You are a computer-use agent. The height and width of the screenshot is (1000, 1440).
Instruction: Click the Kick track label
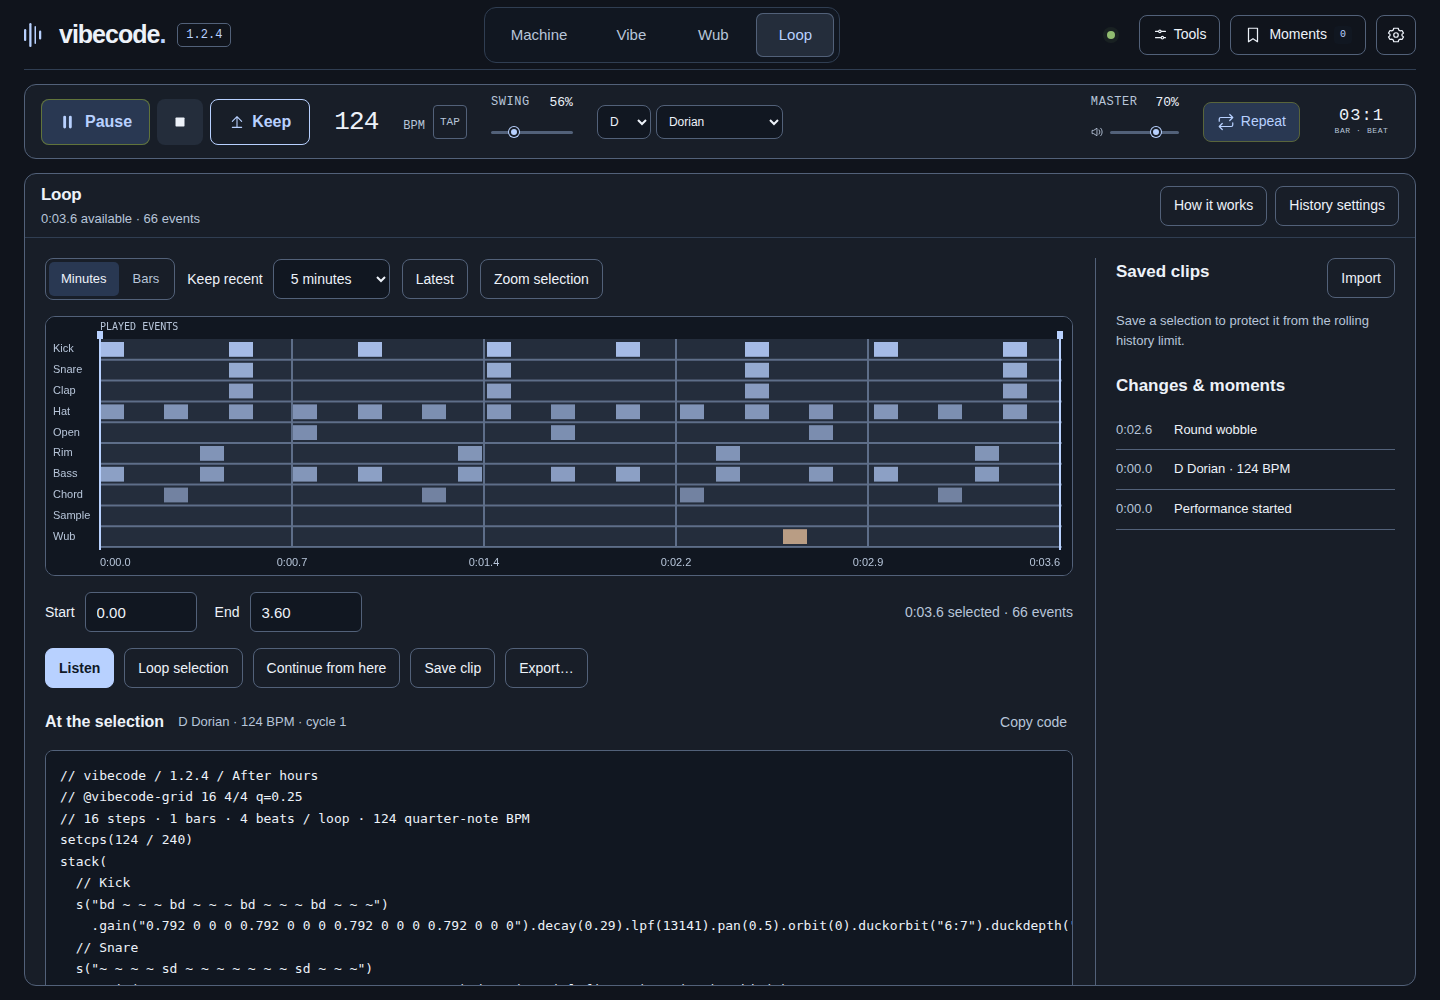pyautogui.click(x=64, y=348)
